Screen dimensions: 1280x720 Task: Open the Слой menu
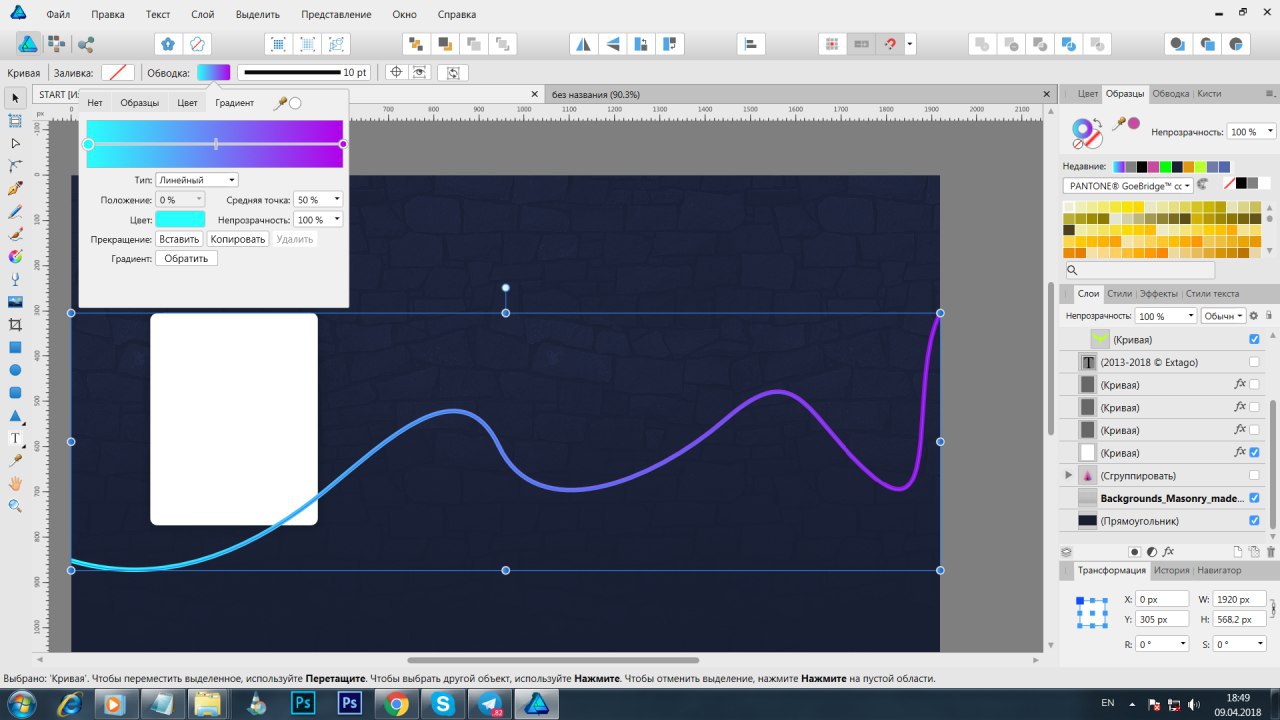coord(202,15)
